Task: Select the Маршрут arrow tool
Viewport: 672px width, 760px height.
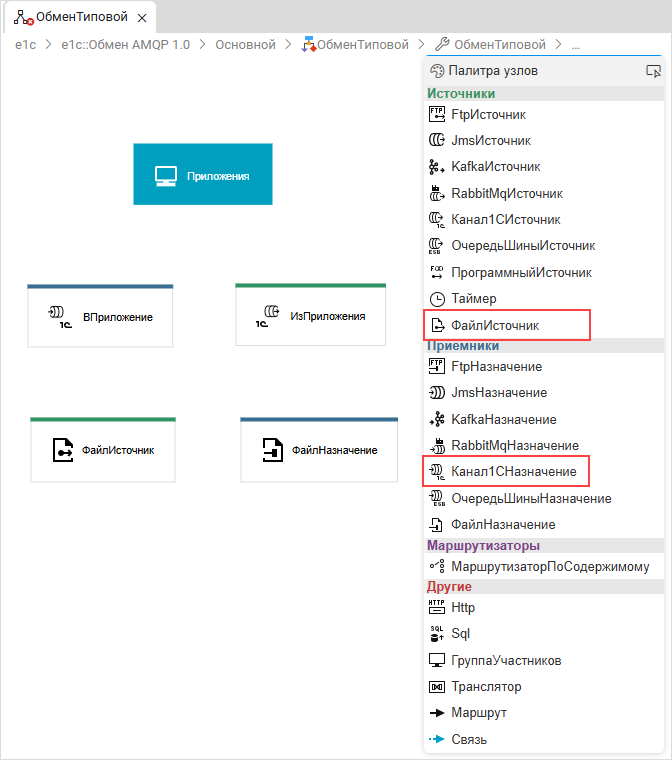Action: pyautogui.click(x=436, y=713)
